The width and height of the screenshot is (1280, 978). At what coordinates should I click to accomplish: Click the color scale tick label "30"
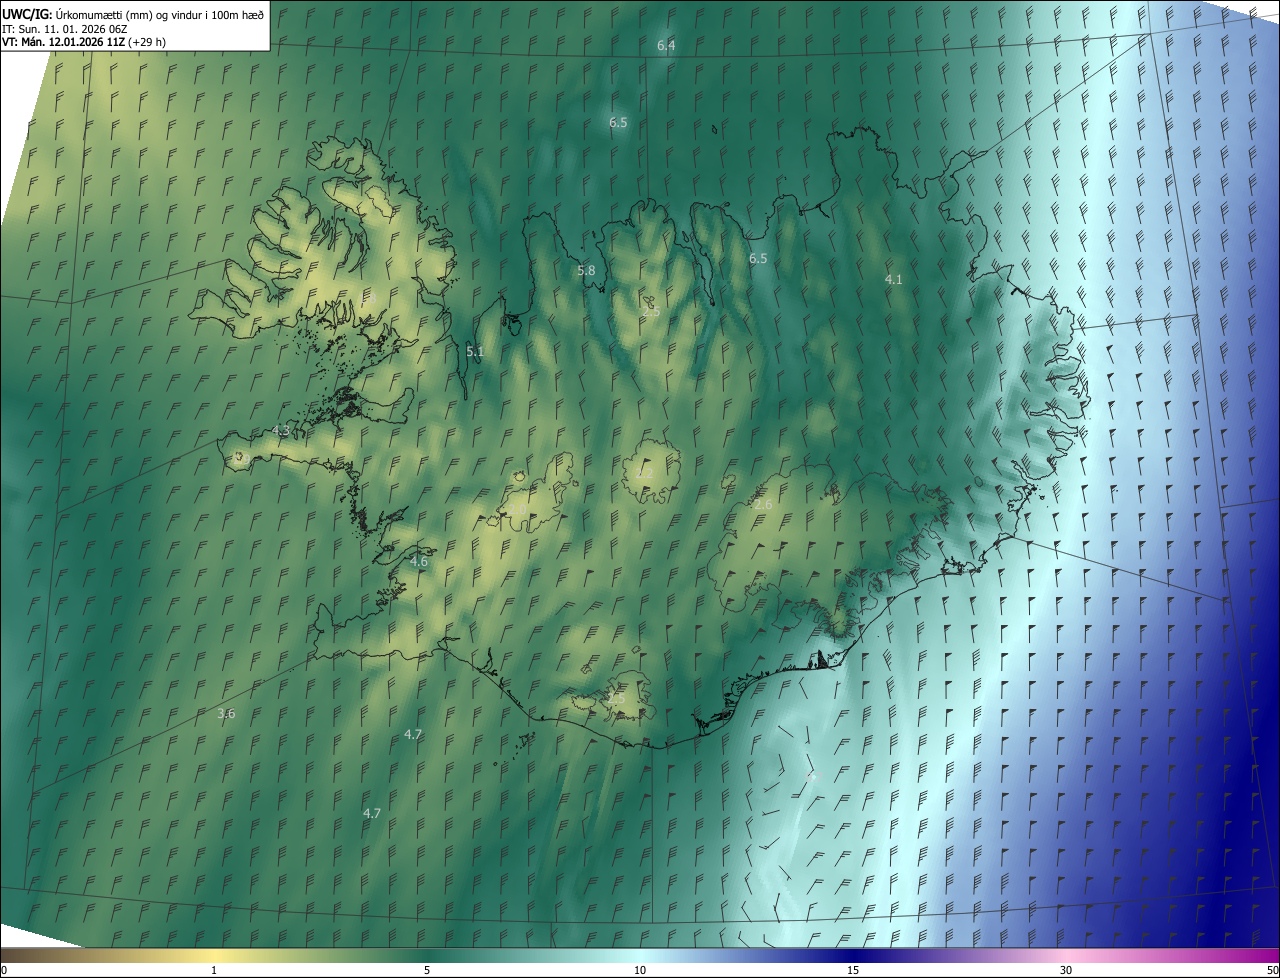[x=1066, y=970]
